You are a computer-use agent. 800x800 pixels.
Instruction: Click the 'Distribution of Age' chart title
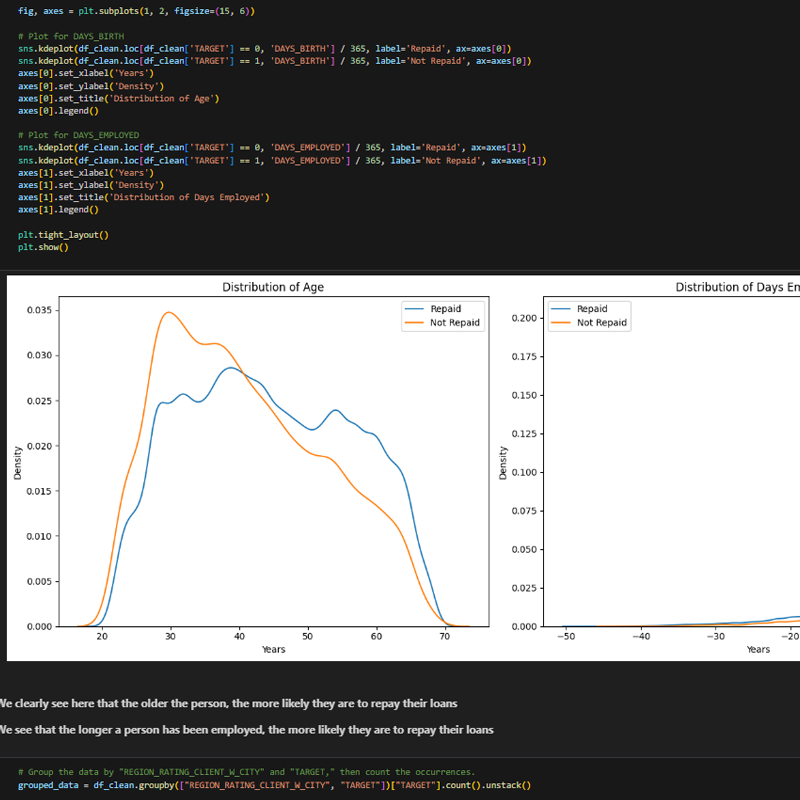273,288
